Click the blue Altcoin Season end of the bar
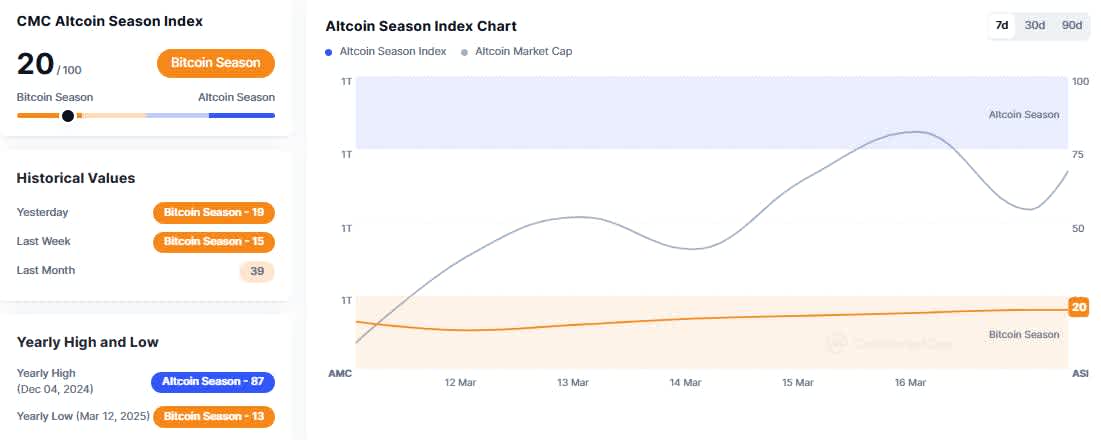This screenshot has height=440, width=1101. pos(241,115)
